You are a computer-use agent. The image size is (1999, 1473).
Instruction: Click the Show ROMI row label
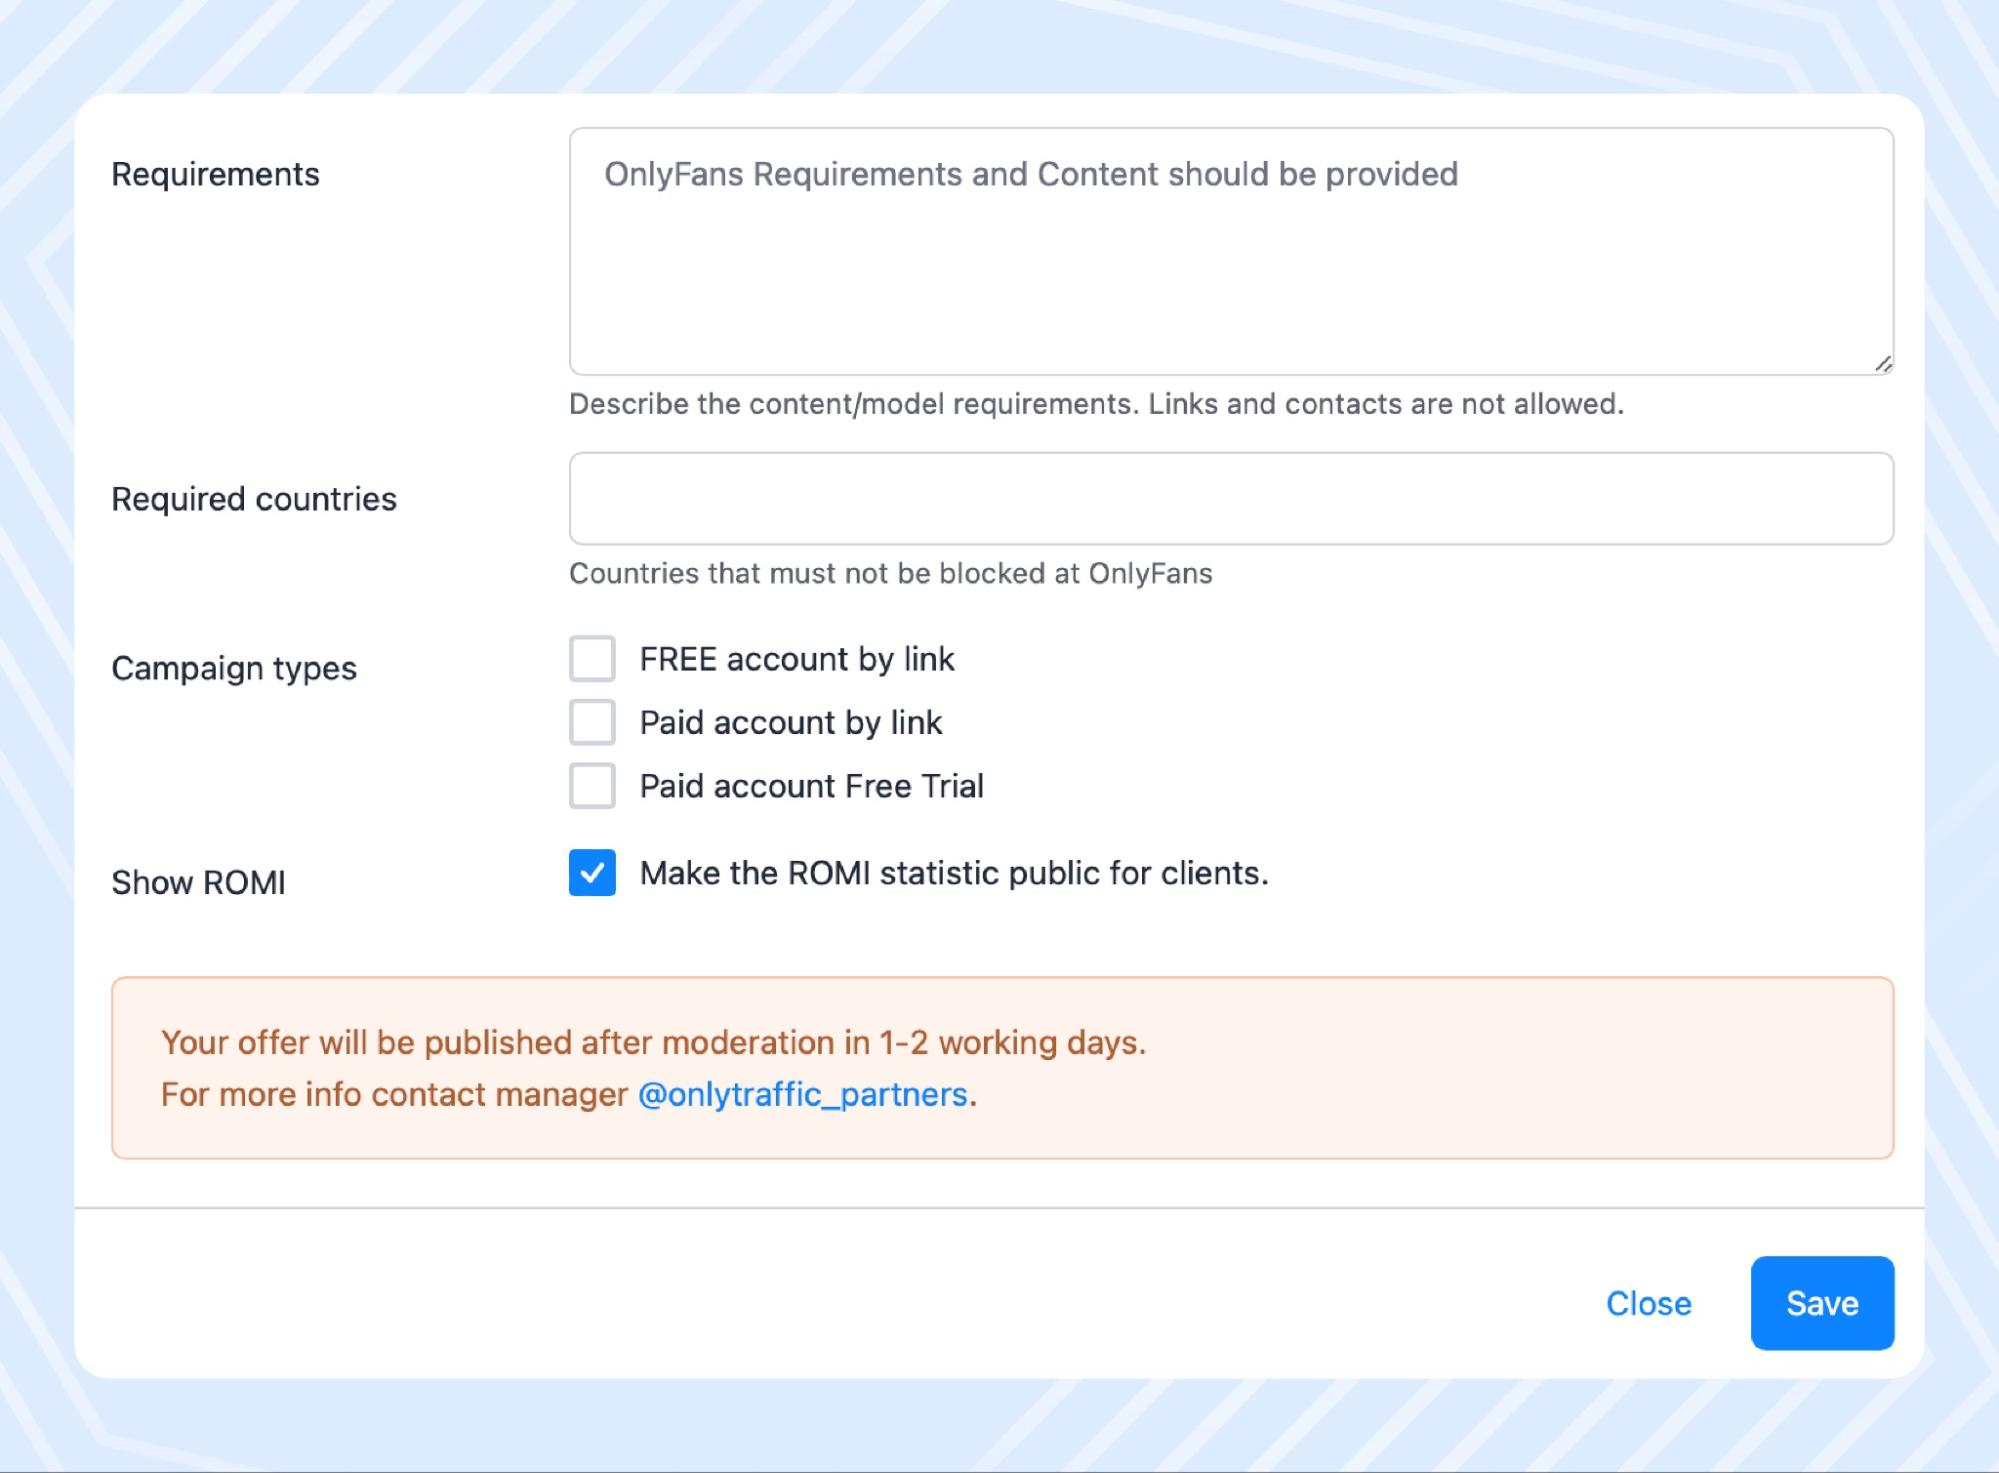click(198, 882)
